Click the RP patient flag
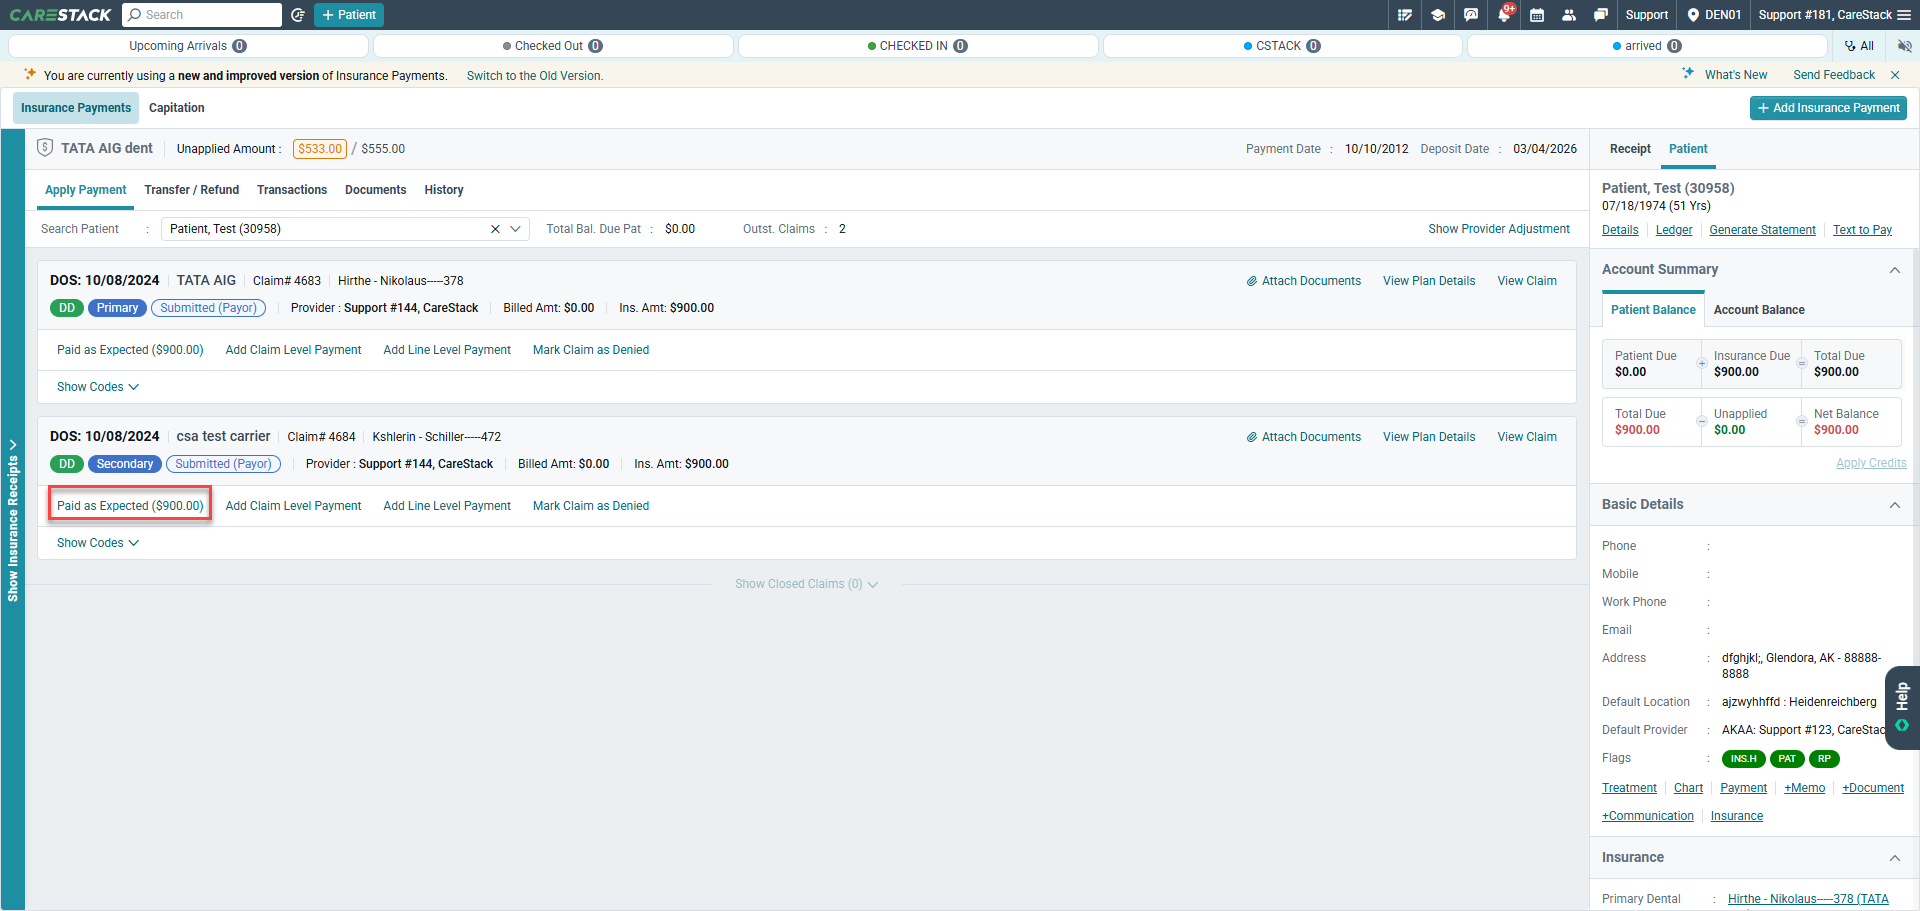 [x=1825, y=759]
